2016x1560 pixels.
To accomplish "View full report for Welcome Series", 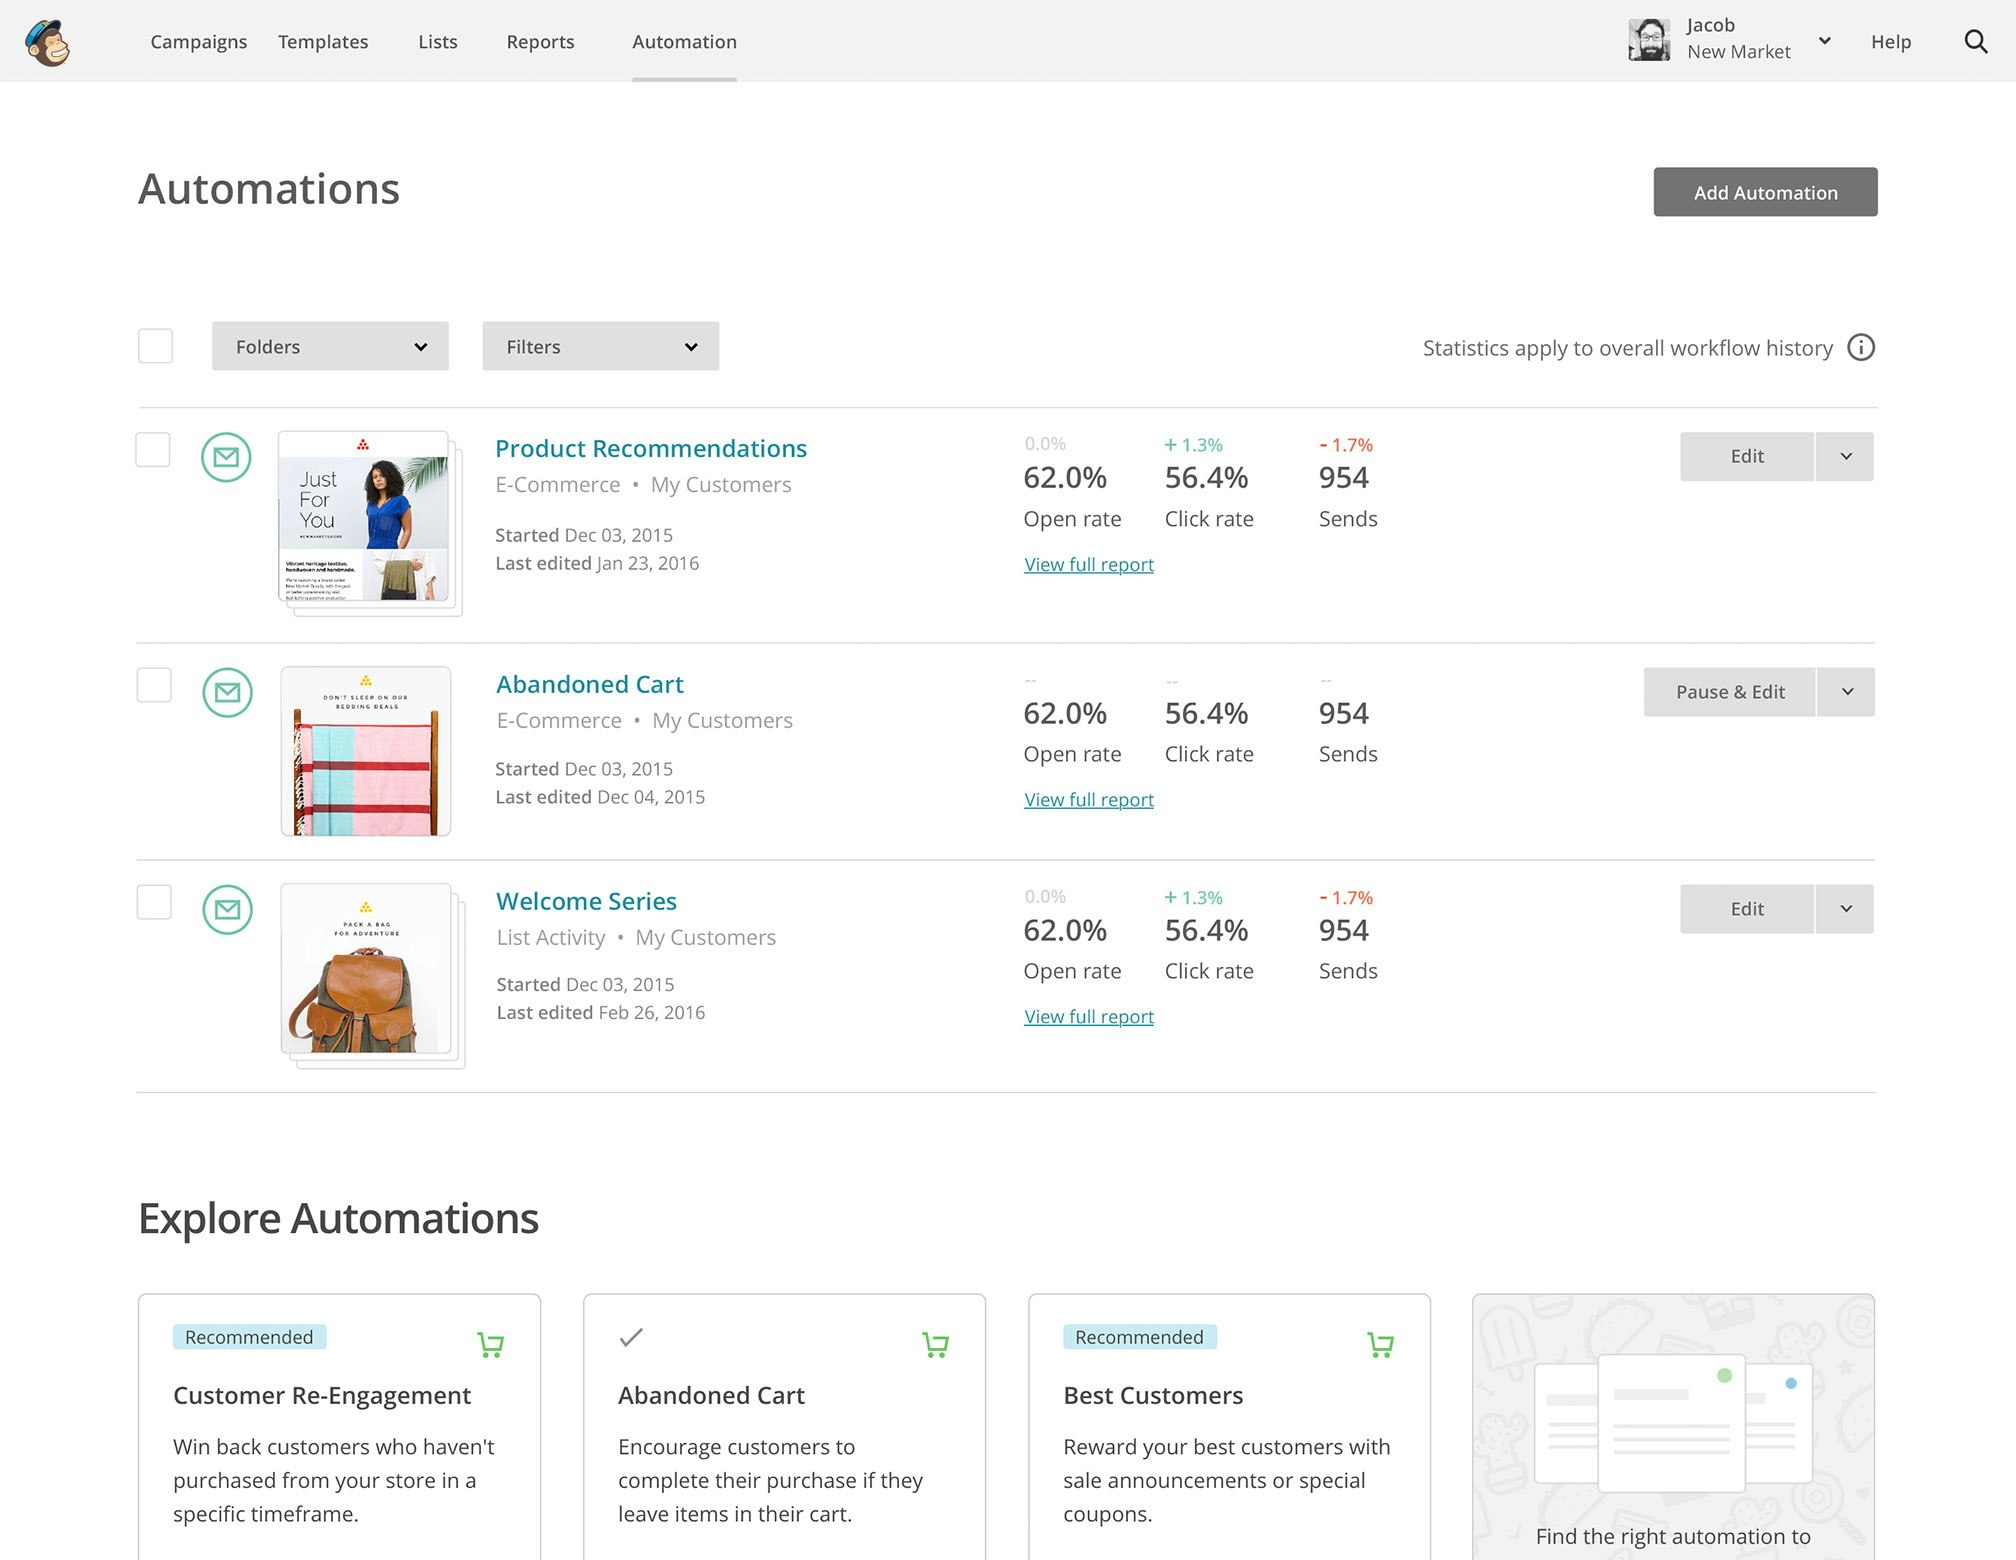I will 1088,1017.
